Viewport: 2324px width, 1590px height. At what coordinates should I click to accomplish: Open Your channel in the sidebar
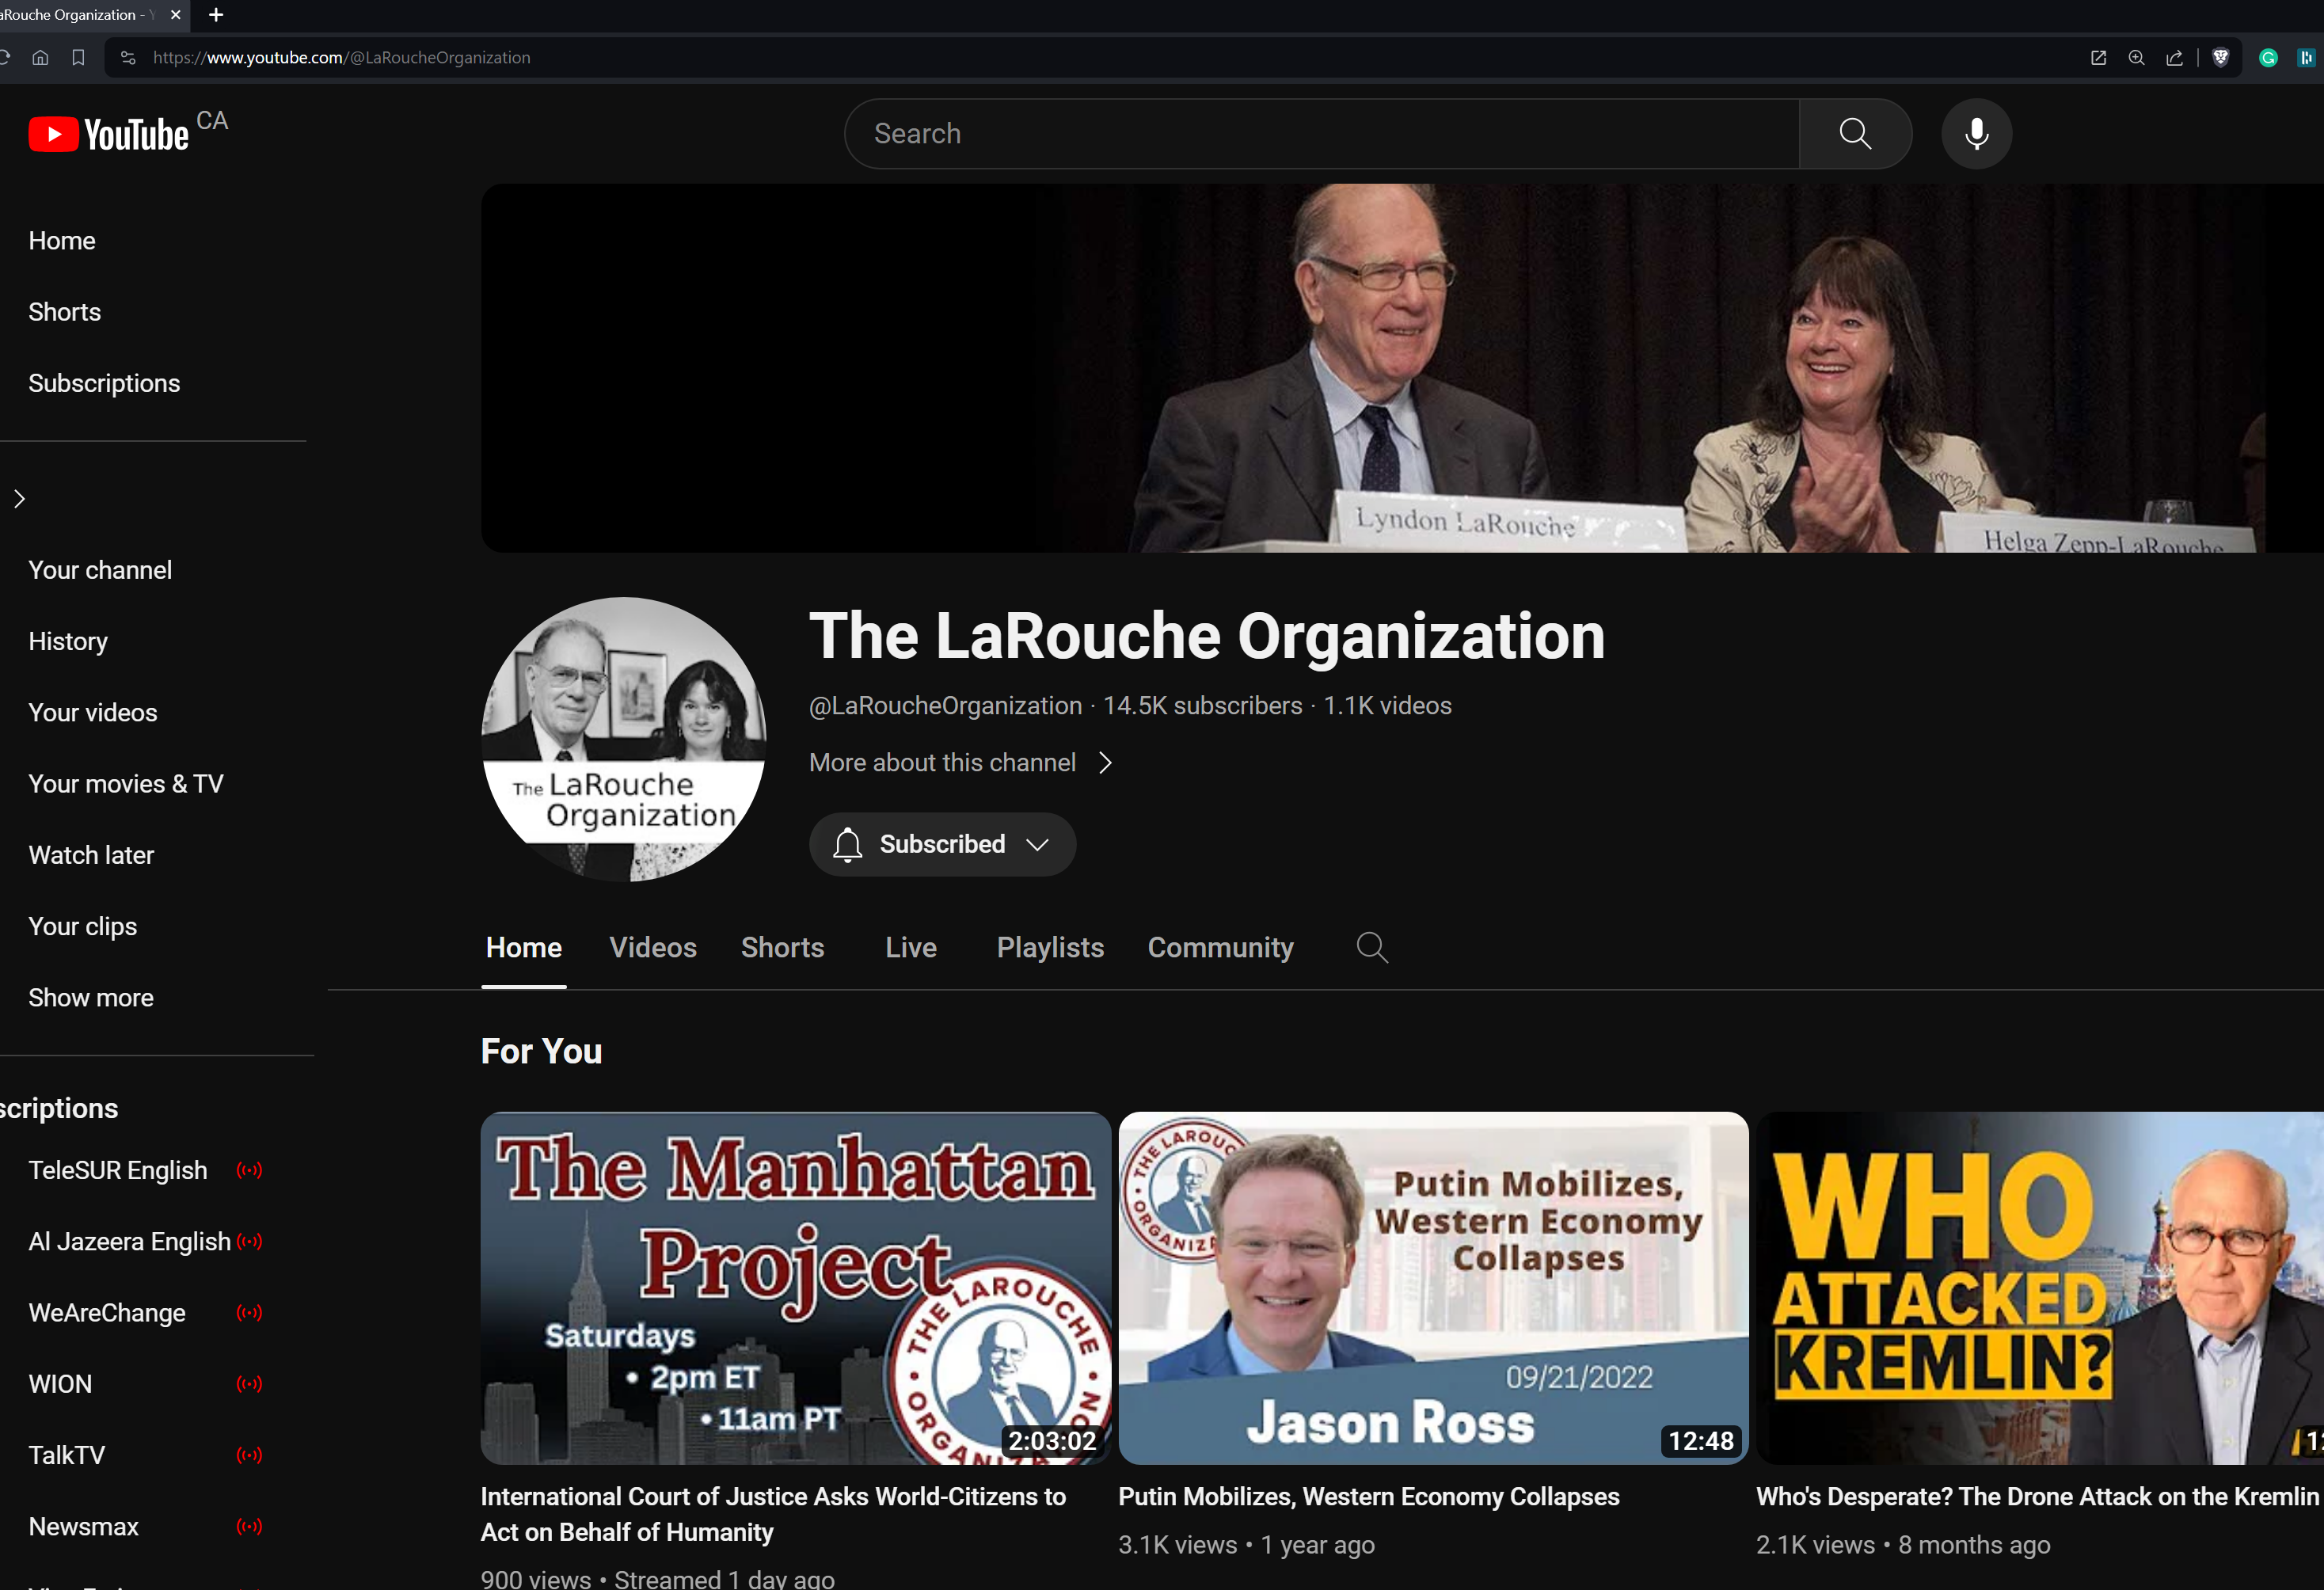click(x=100, y=570)
